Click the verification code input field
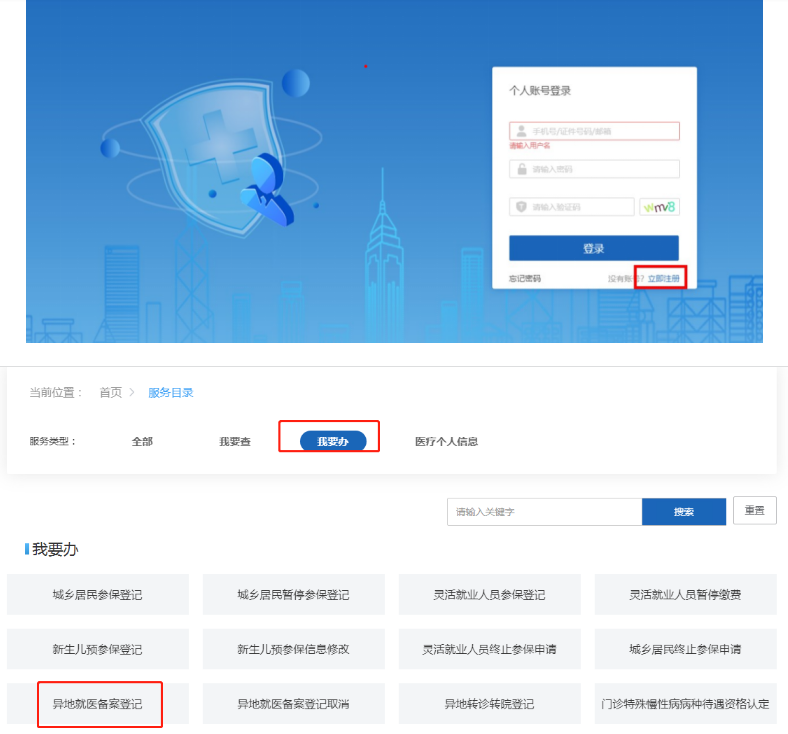The width and height of the screenshot is (788, 734). pyautogui.click(x=571, y=206)
